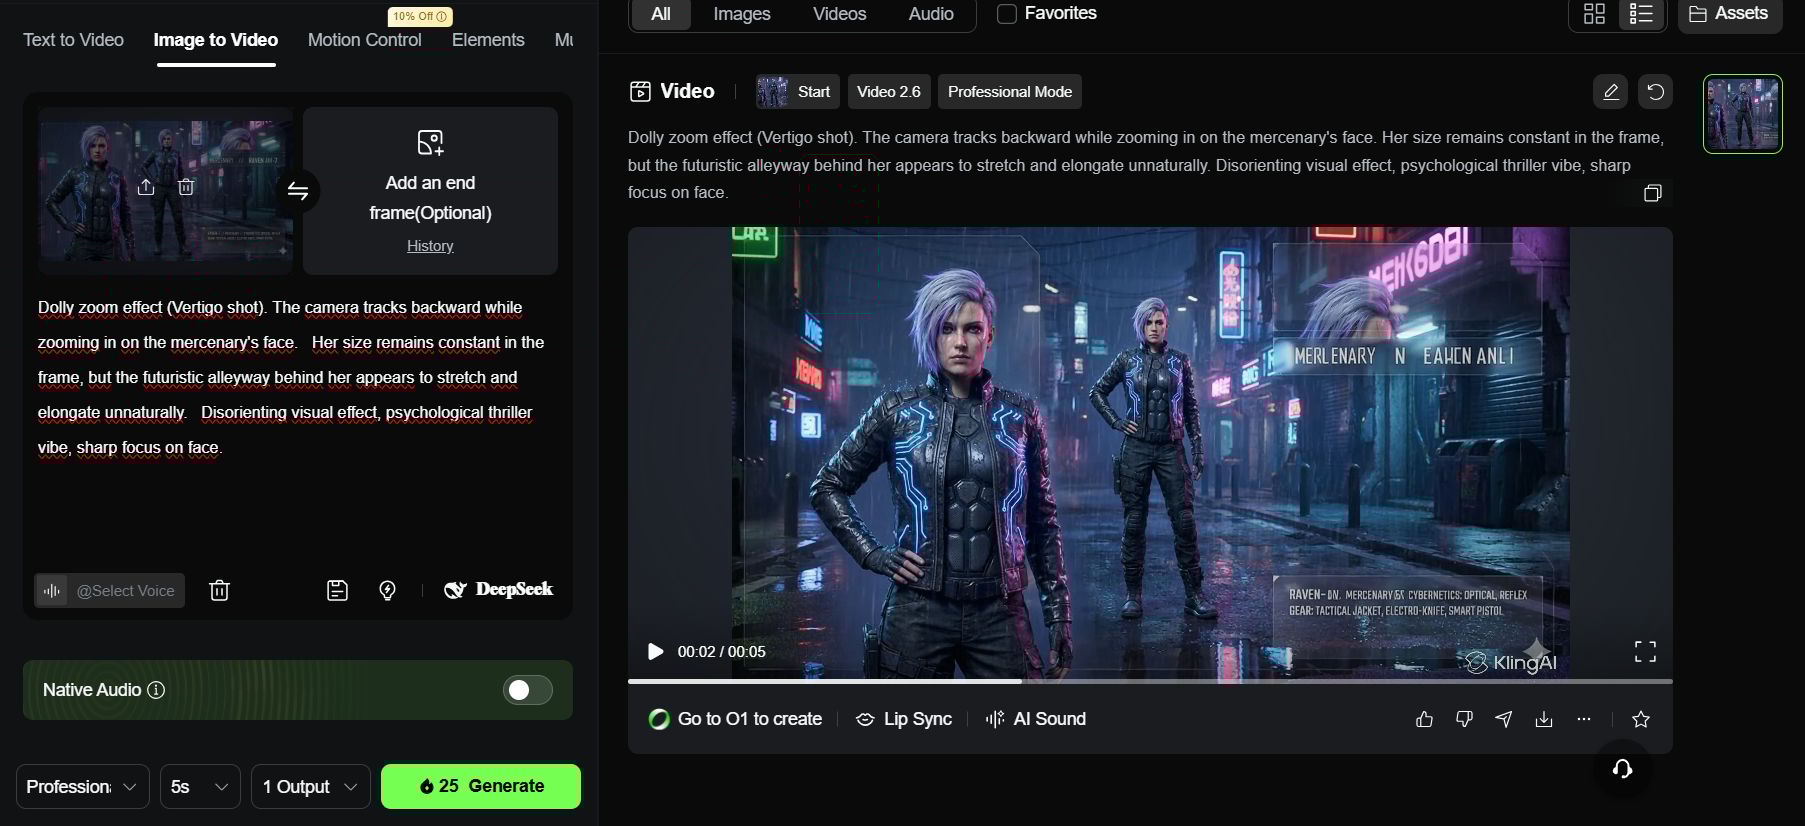Click the 00:02 / 00:05 time display
Viewport: 1805px width, 826px height.
click(x=722, y=652)
